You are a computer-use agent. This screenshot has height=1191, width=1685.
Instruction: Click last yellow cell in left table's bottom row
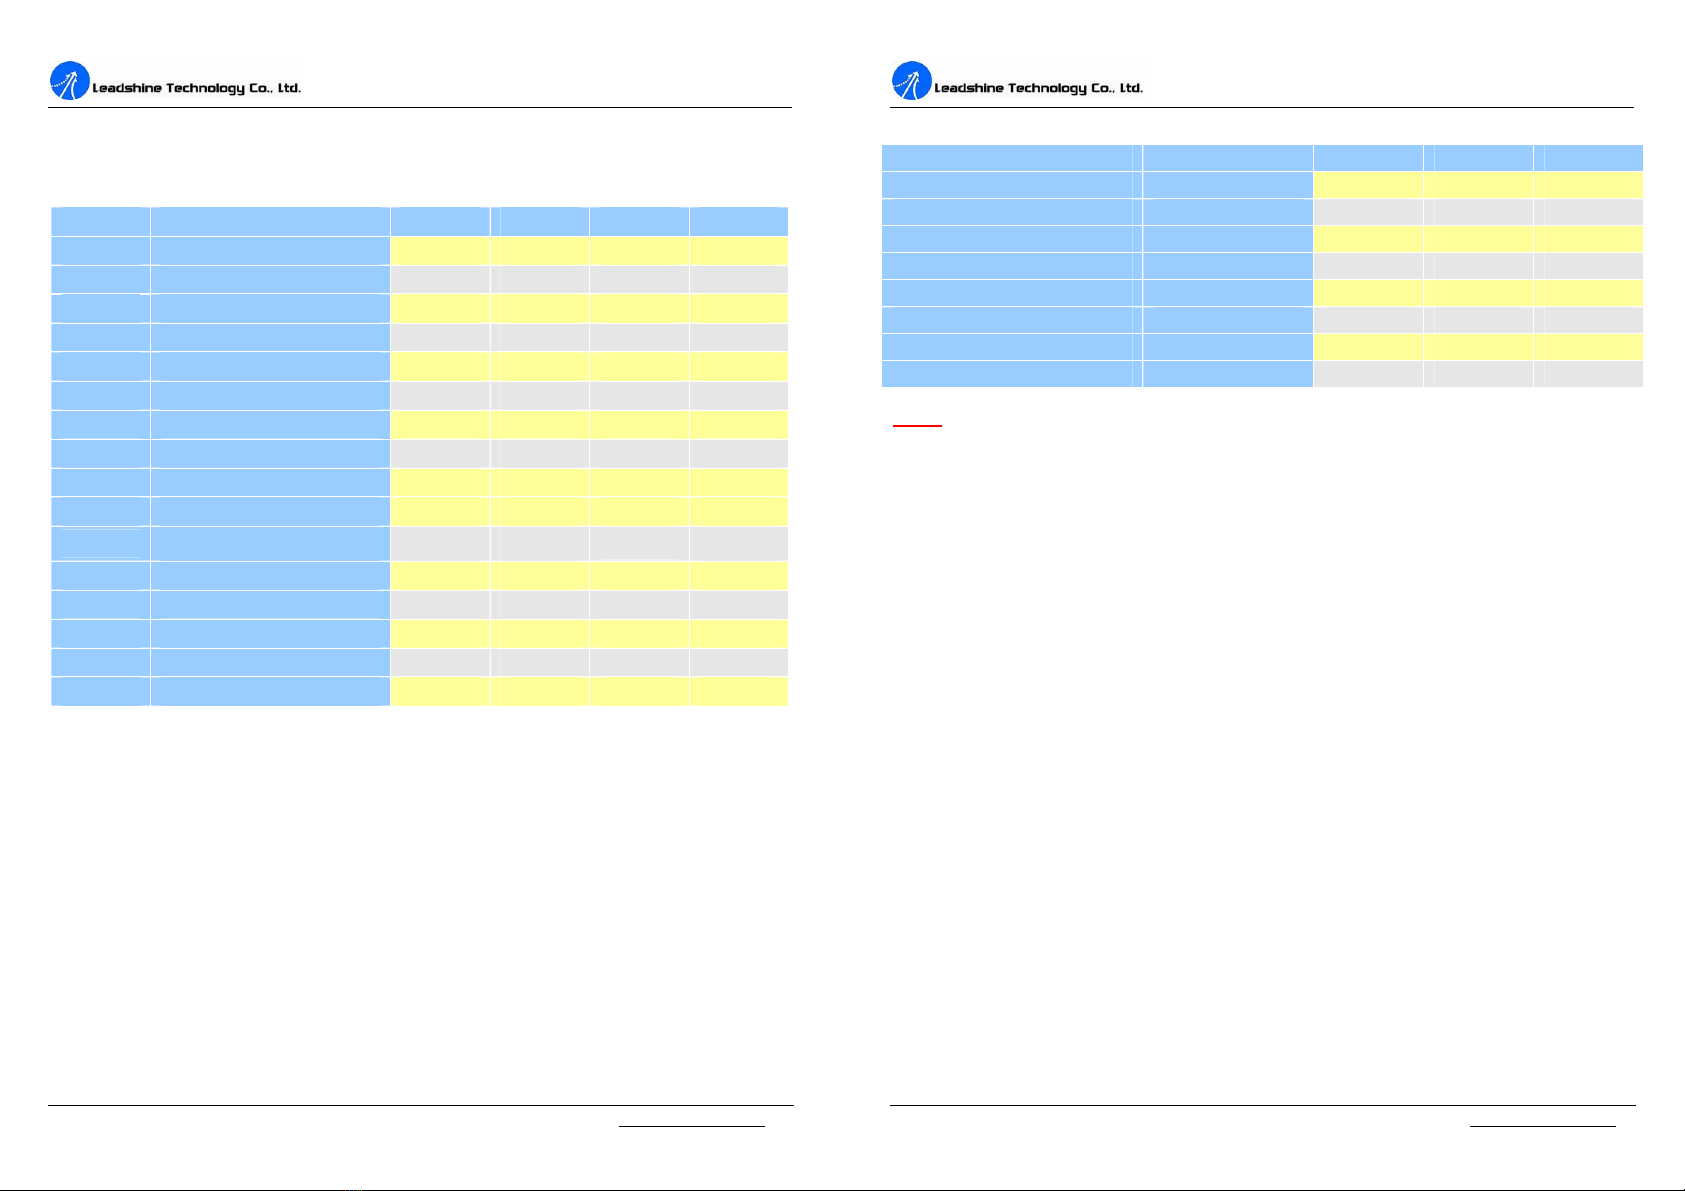pos(738,691)
